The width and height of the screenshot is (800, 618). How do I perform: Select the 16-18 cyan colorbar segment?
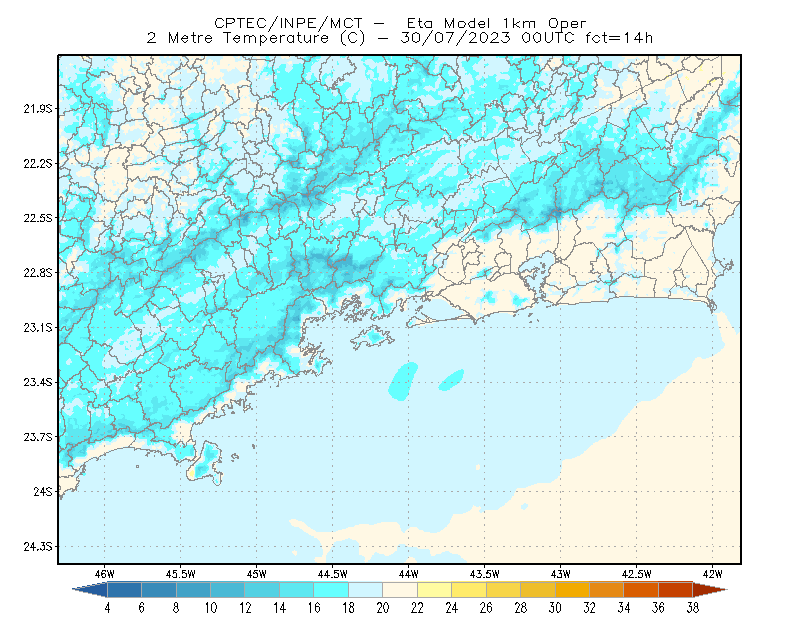[331, 590]
